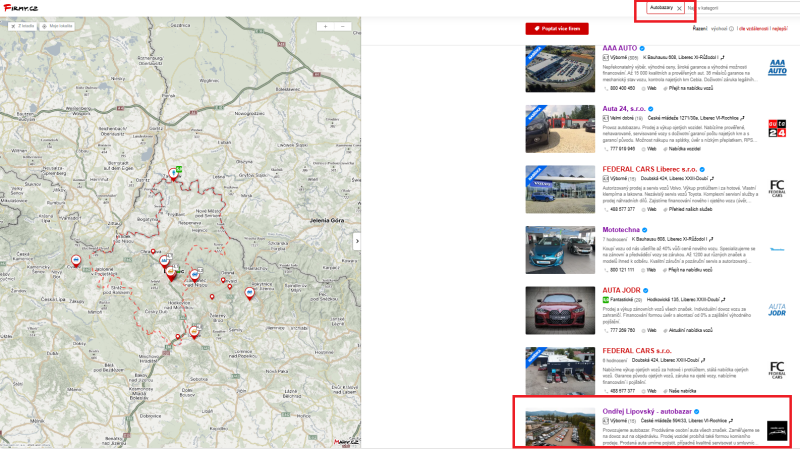Screen dimensions: 800x449
Task: Click the Ondřej Lipovský black company logo
Action: click(777, 431)
